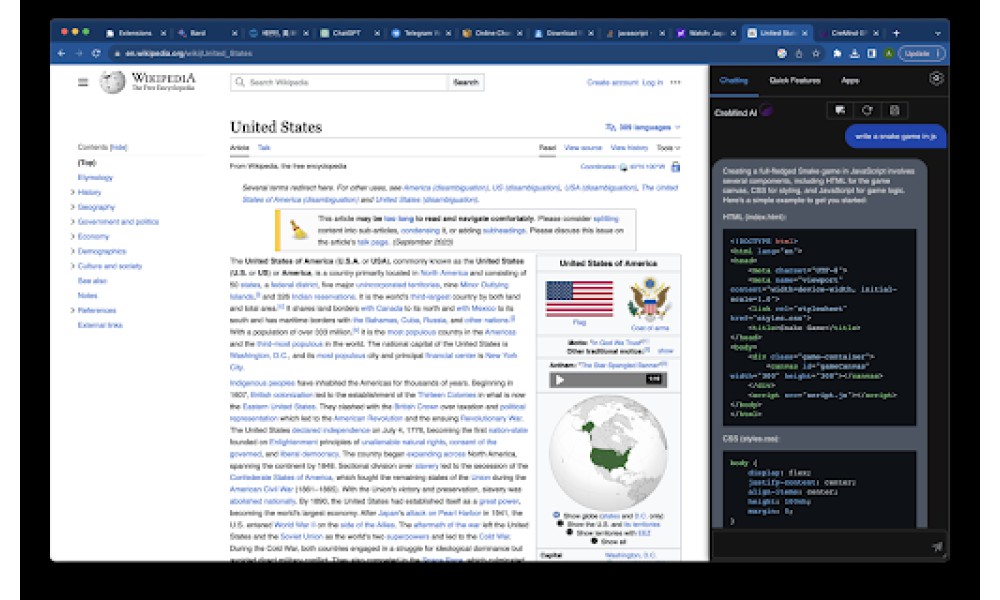Screen dimensions: 1000x600
Task: Expand the Demographics section in contents
Action: pos(72,251)
